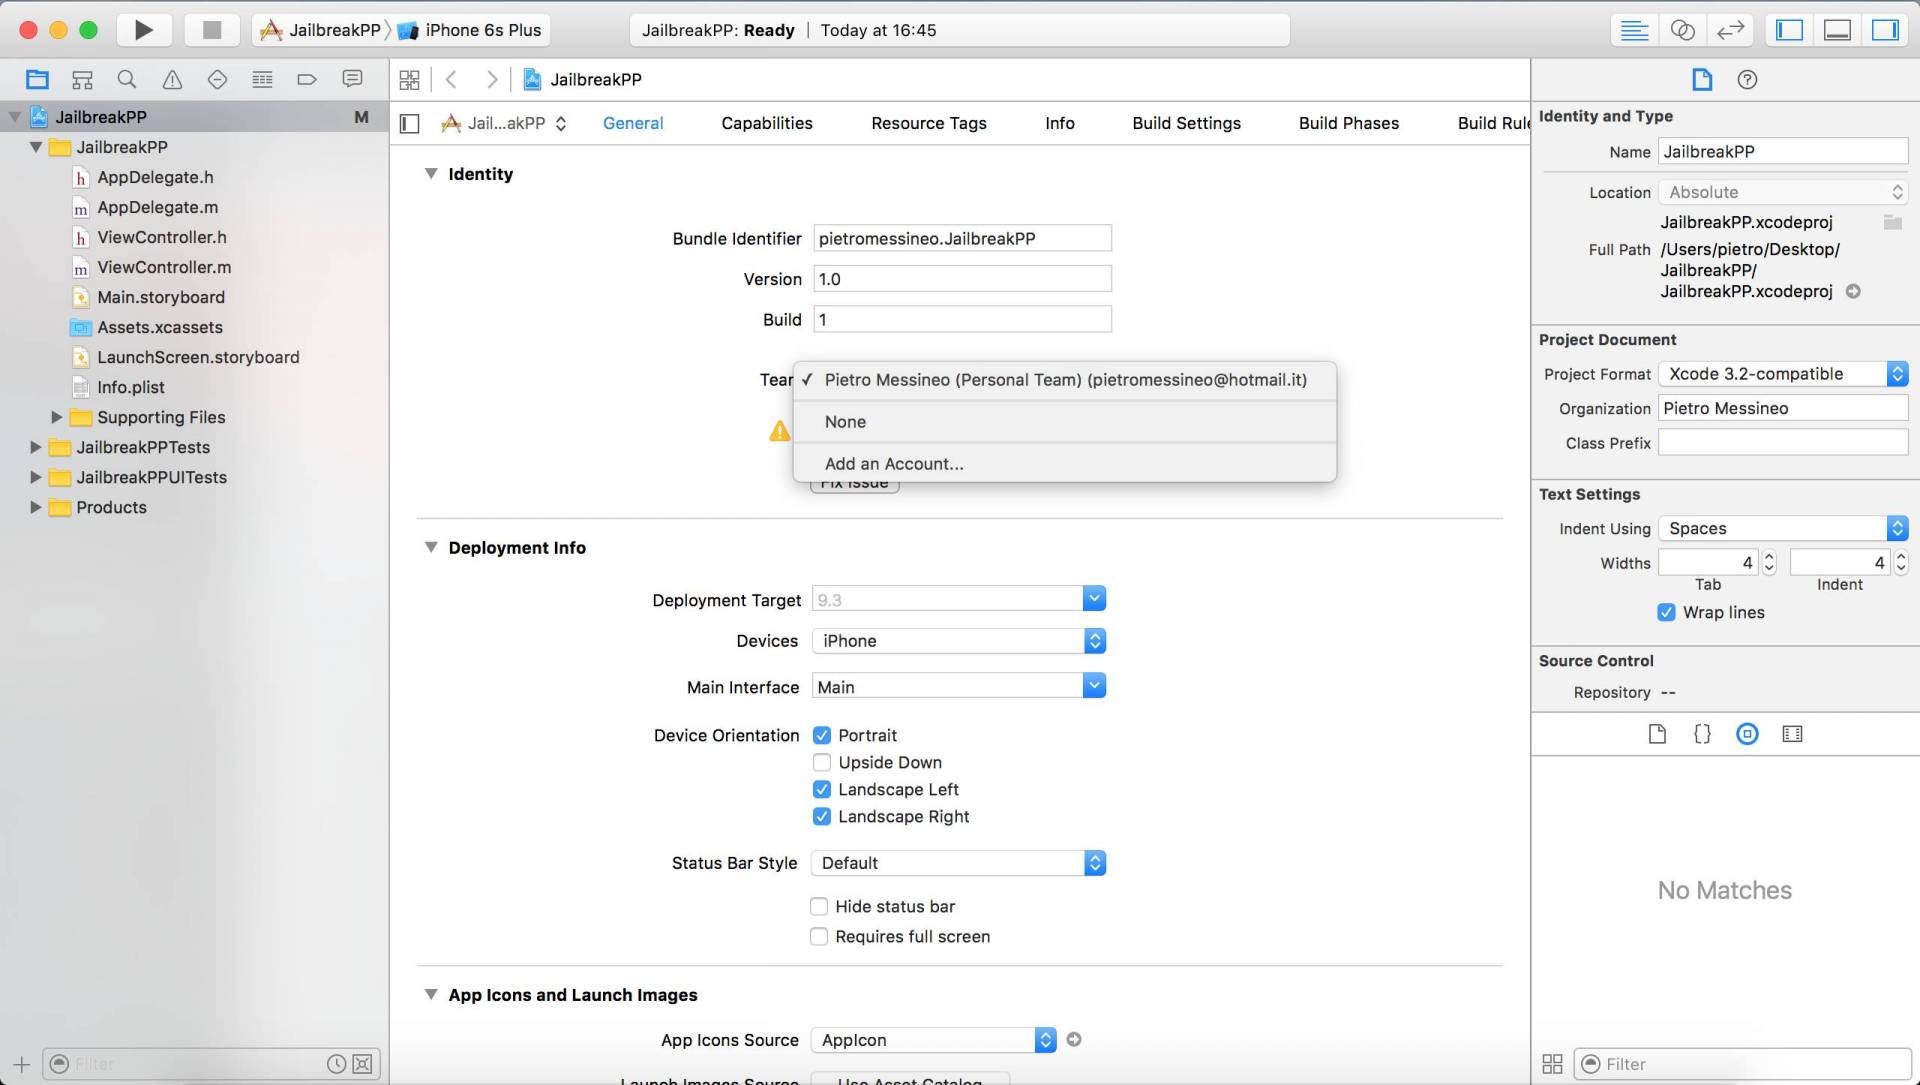Show the File inspector
Image resolution: width=1920 pixels, height=1085 pixels.
(x=1702, y=79)
